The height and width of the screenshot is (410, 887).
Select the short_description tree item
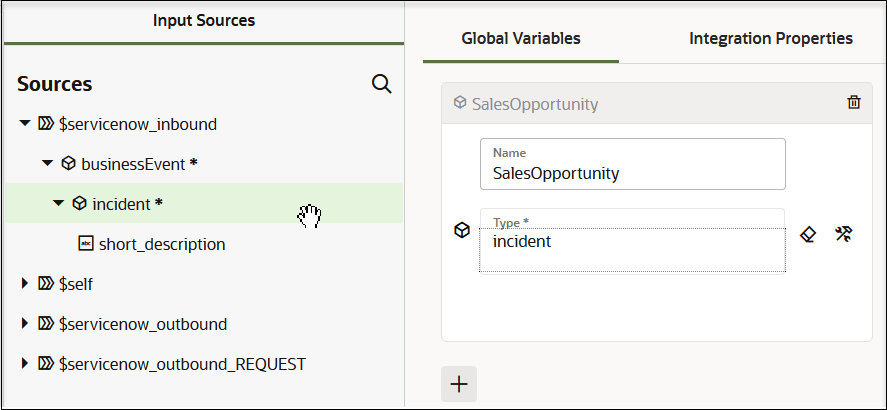pyautogui.click(x=162, y=244)
